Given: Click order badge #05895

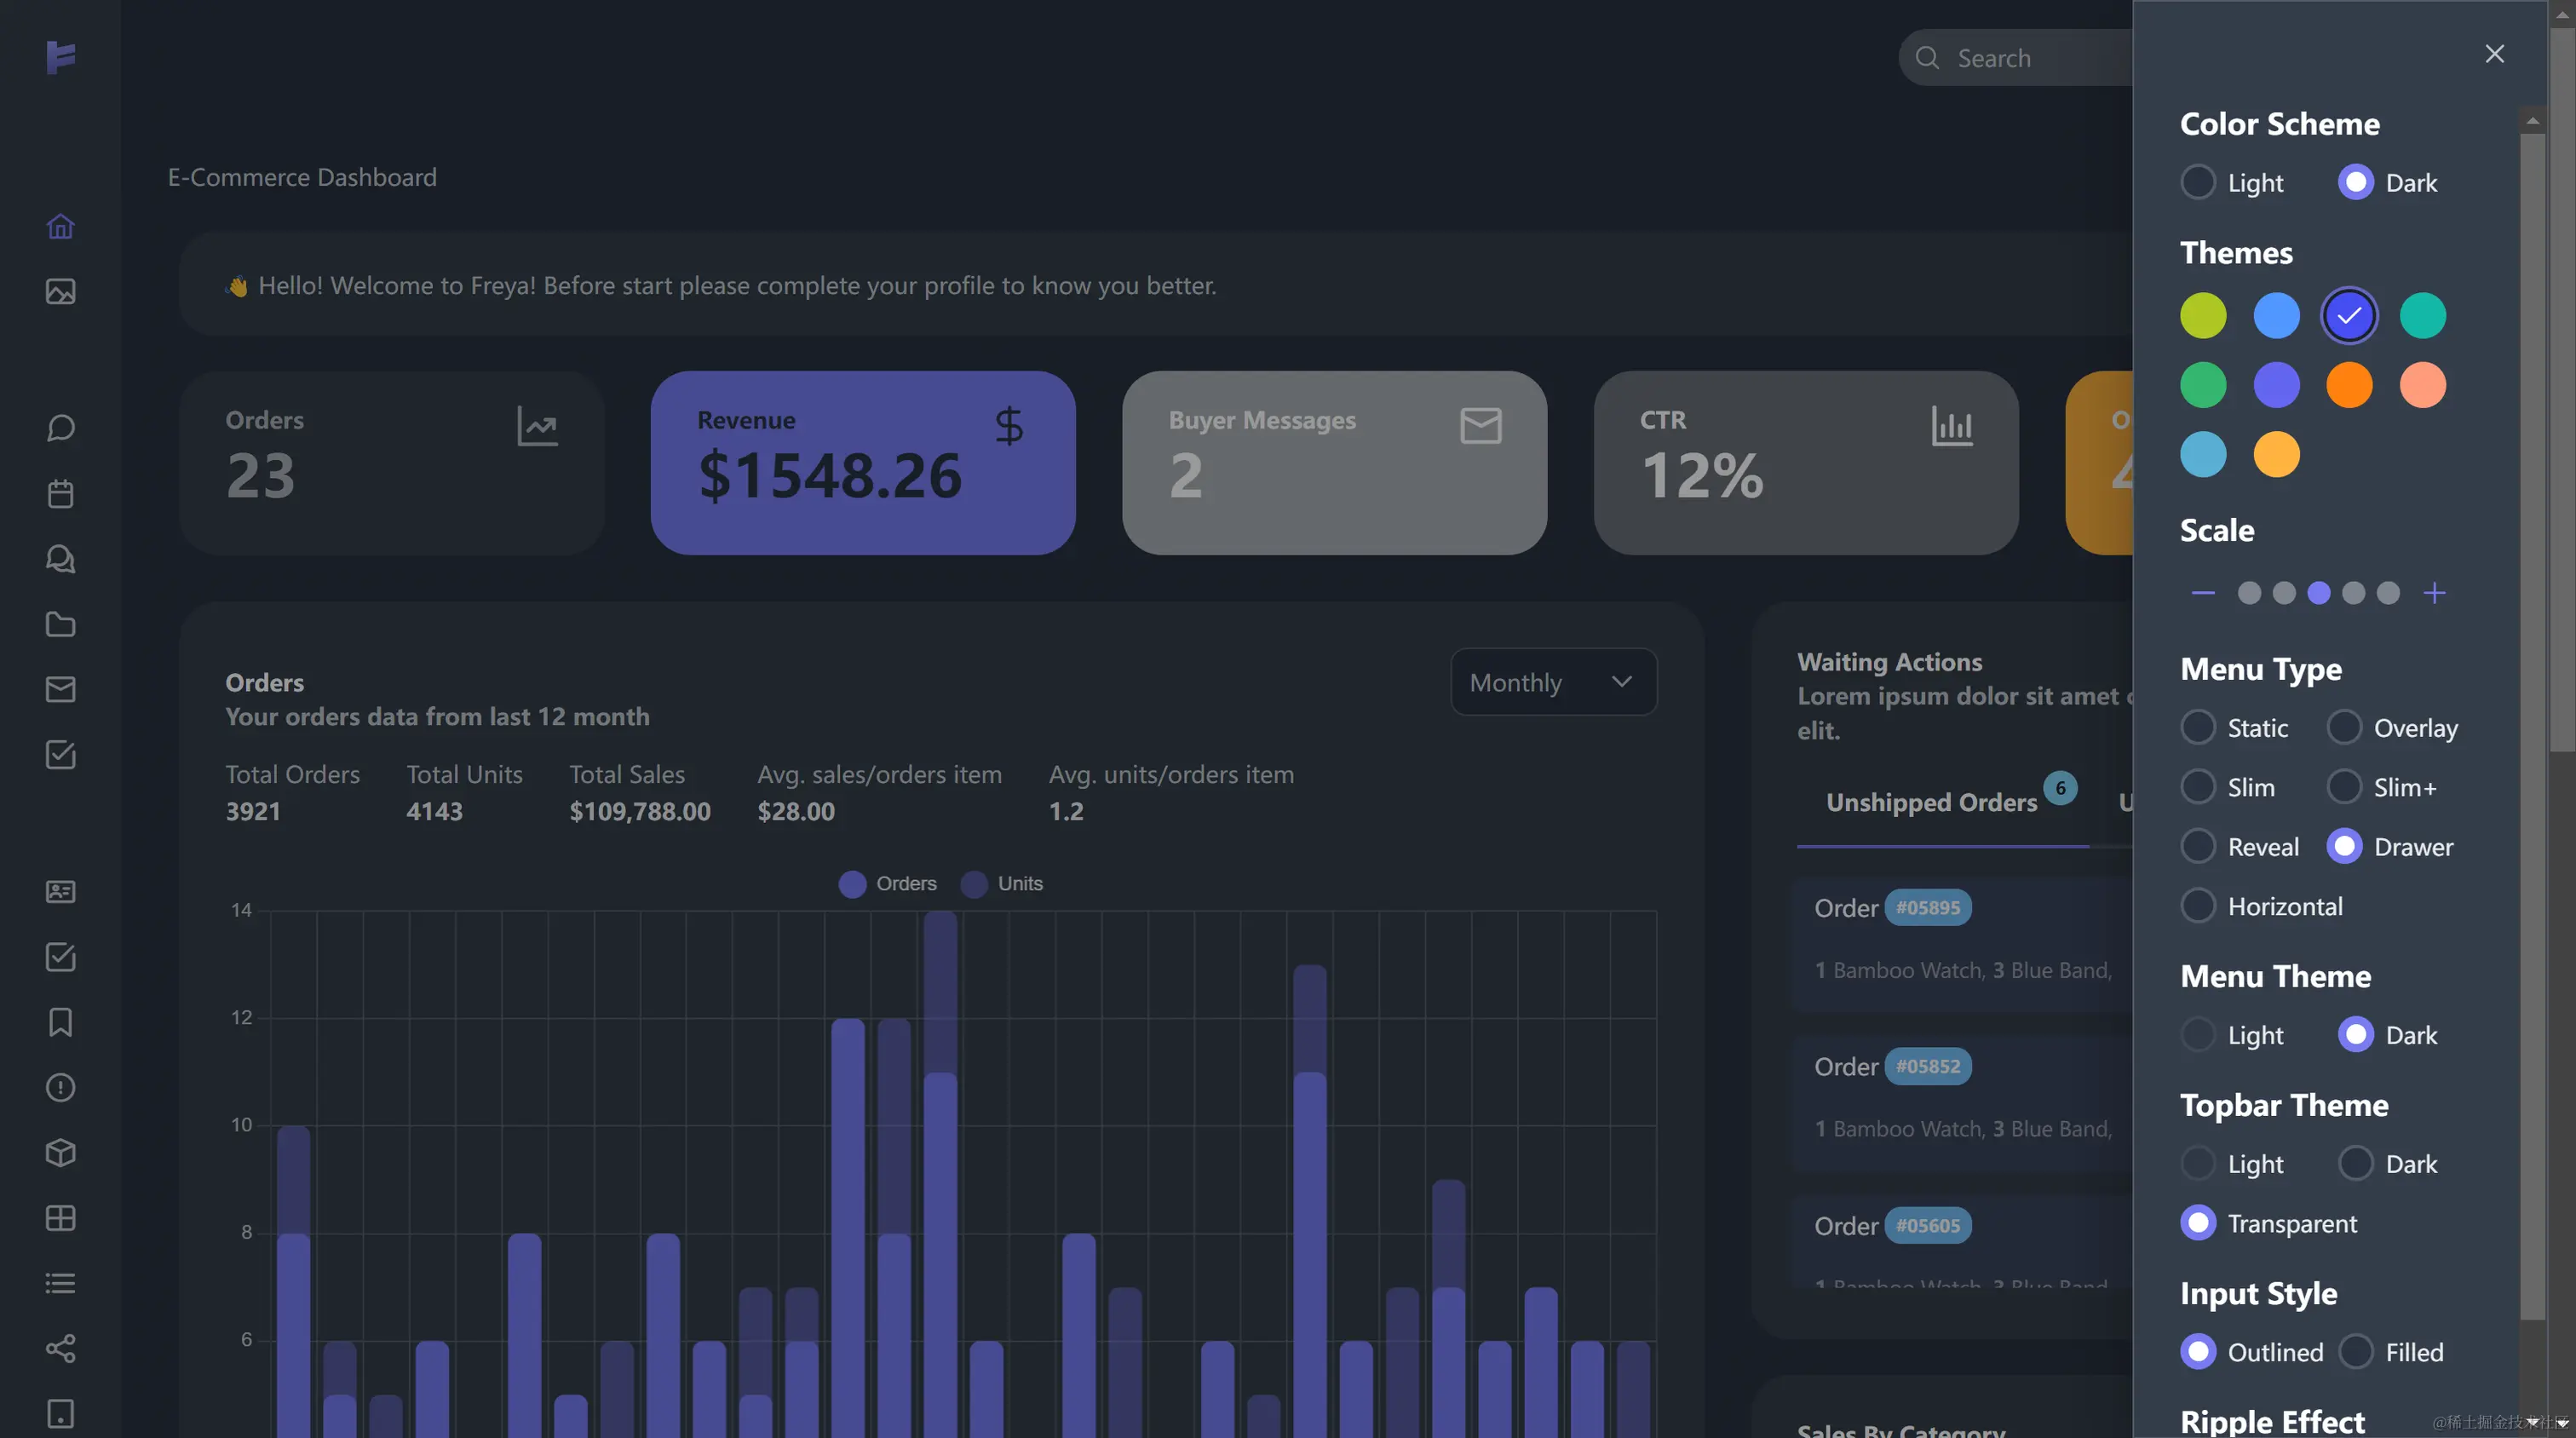Looking at the screenshot, I should pos(1928,907).
